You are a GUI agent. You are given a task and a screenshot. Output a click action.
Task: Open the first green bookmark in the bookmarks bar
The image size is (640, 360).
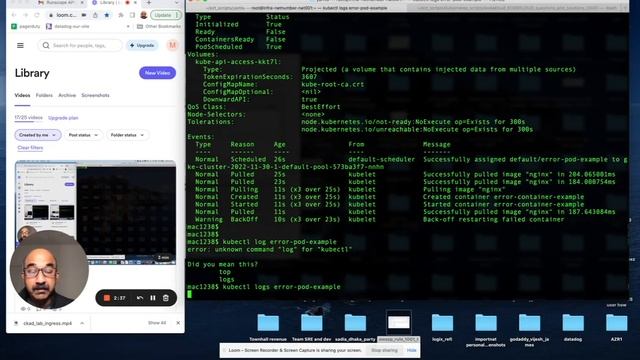(25, 27)
